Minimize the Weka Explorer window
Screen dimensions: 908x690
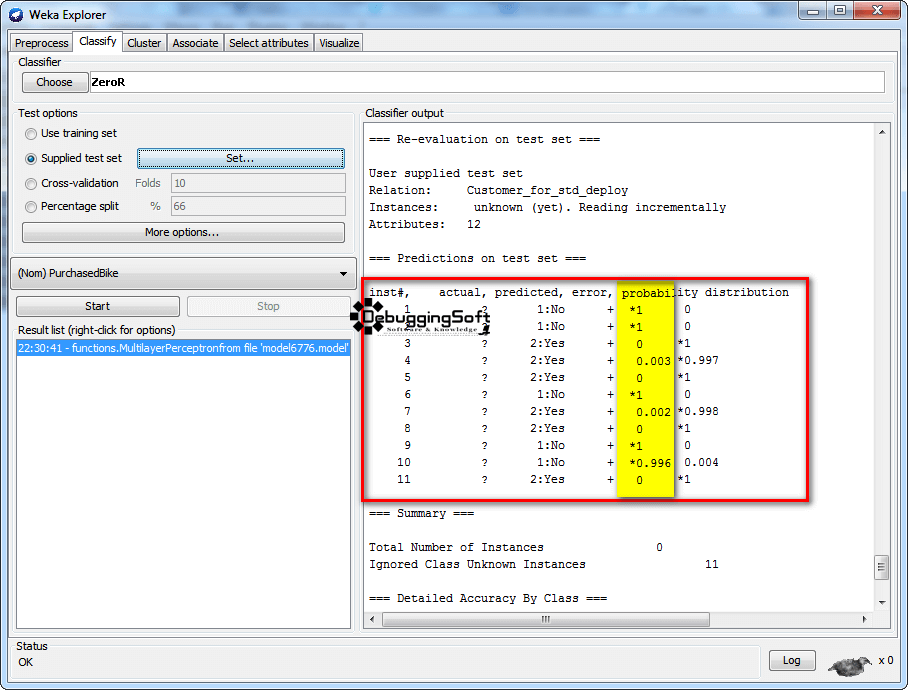pos(812,10)
